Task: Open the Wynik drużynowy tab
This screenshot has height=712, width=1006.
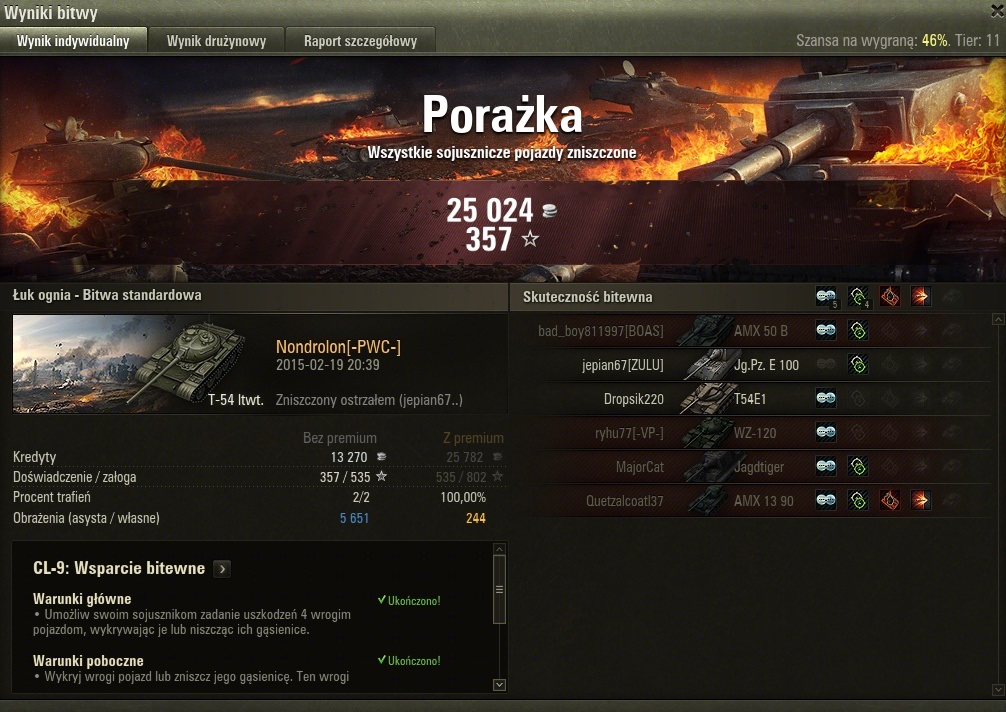Action: click(x=216, y=41)
